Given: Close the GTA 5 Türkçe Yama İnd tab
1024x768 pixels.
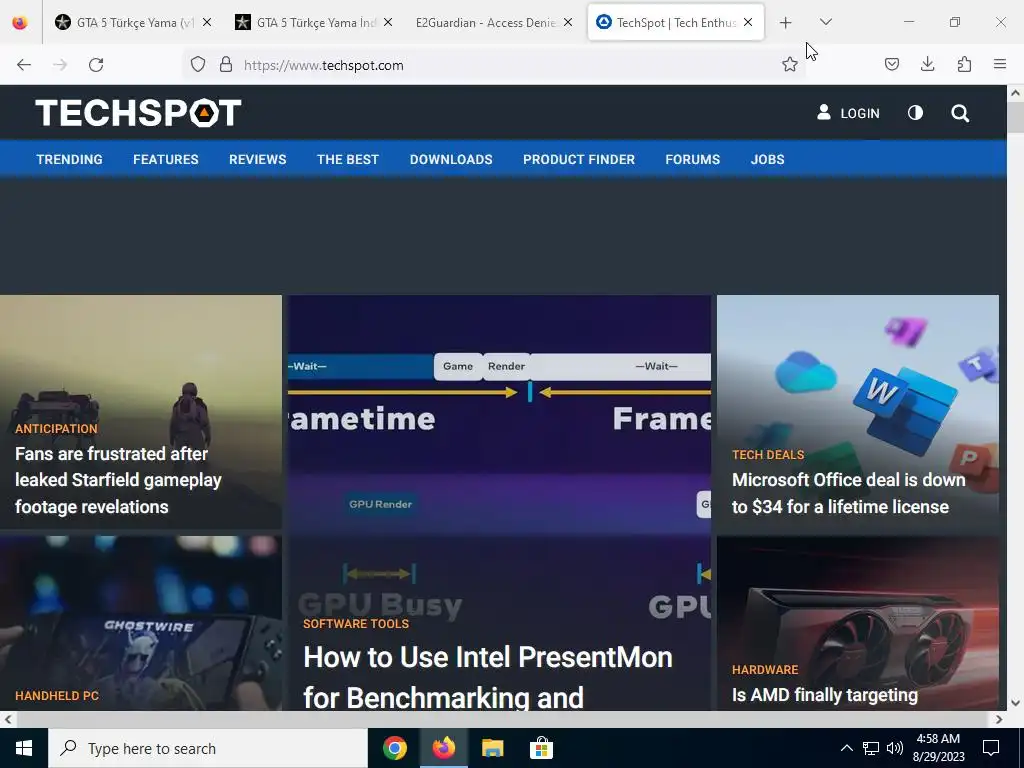Looking at the screenshot, I should pos(388,22).
